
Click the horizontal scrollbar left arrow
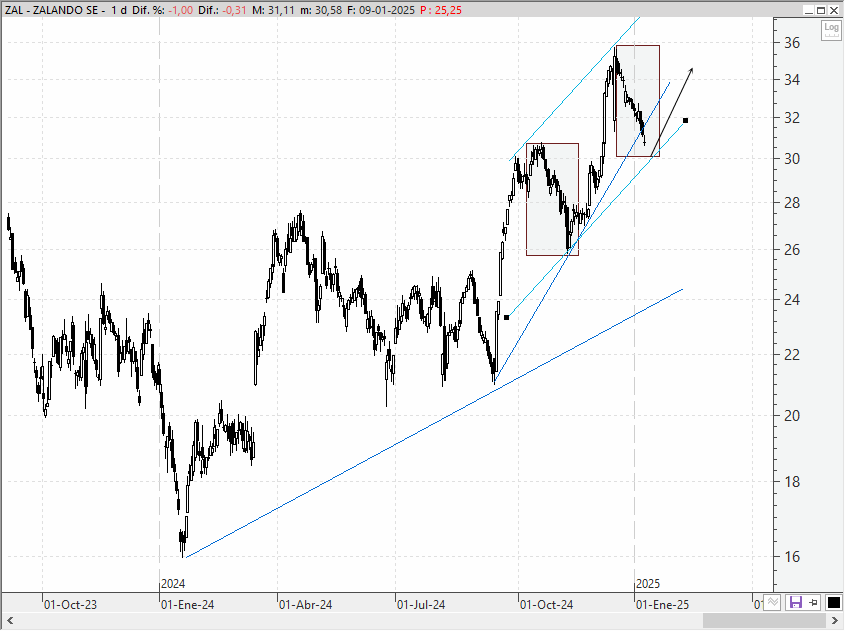pyautogui.click(x=9, y=621)
